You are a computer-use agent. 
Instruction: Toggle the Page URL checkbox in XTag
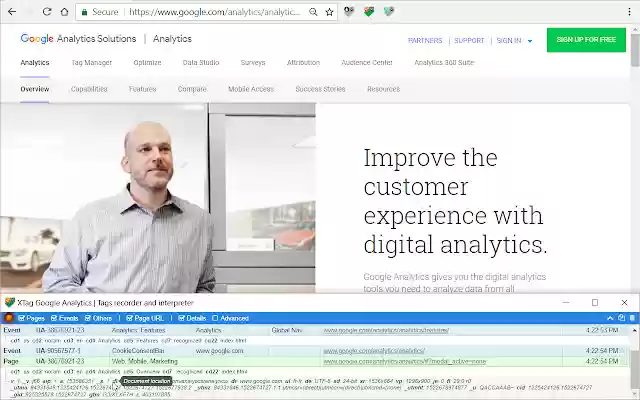[129, 318]
